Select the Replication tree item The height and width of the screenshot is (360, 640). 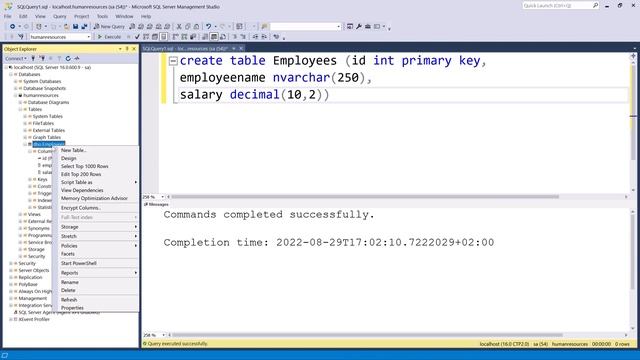pyautogui.click(x=30, y=277)
